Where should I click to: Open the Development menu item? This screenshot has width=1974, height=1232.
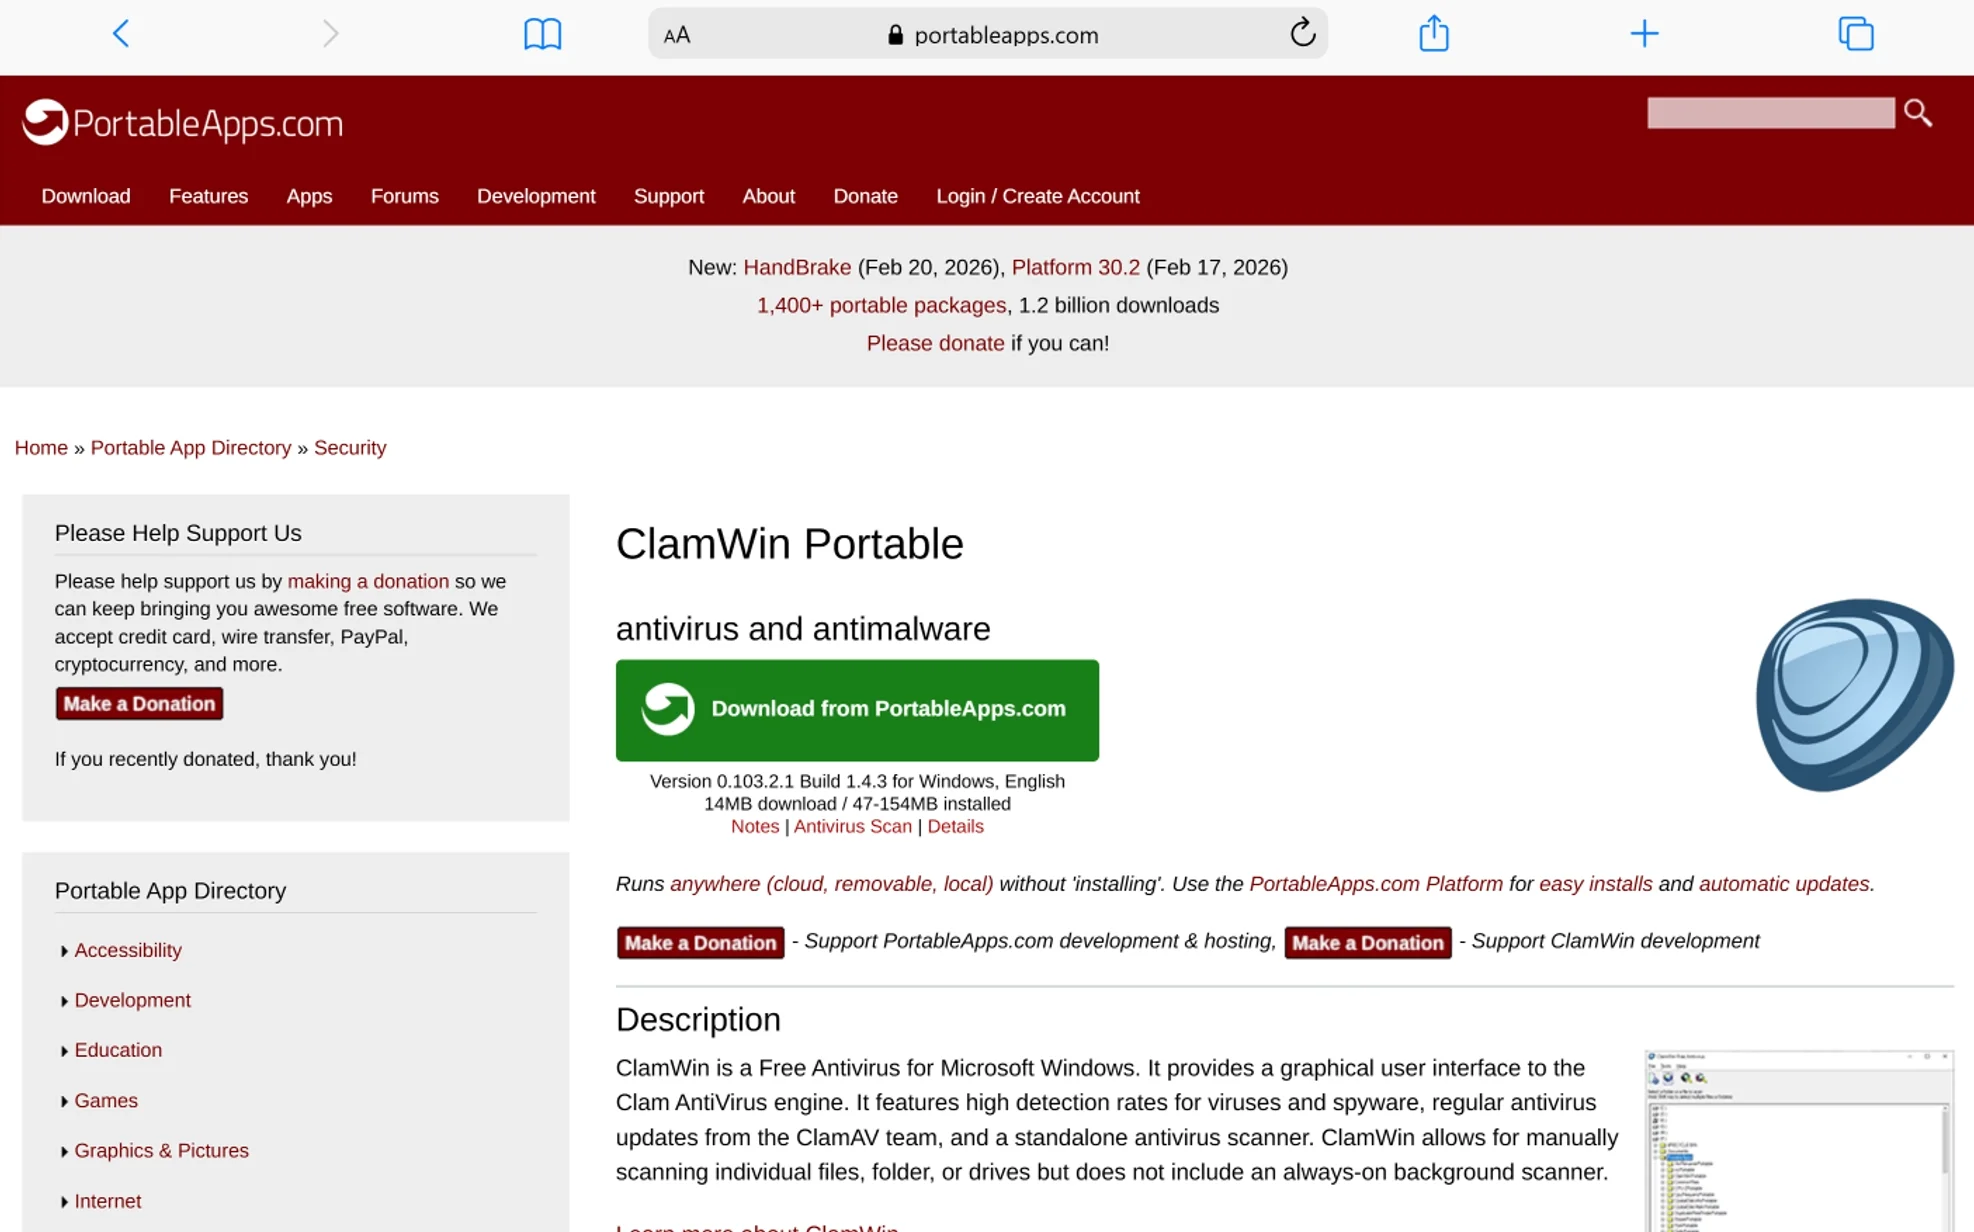pos(536,196)
